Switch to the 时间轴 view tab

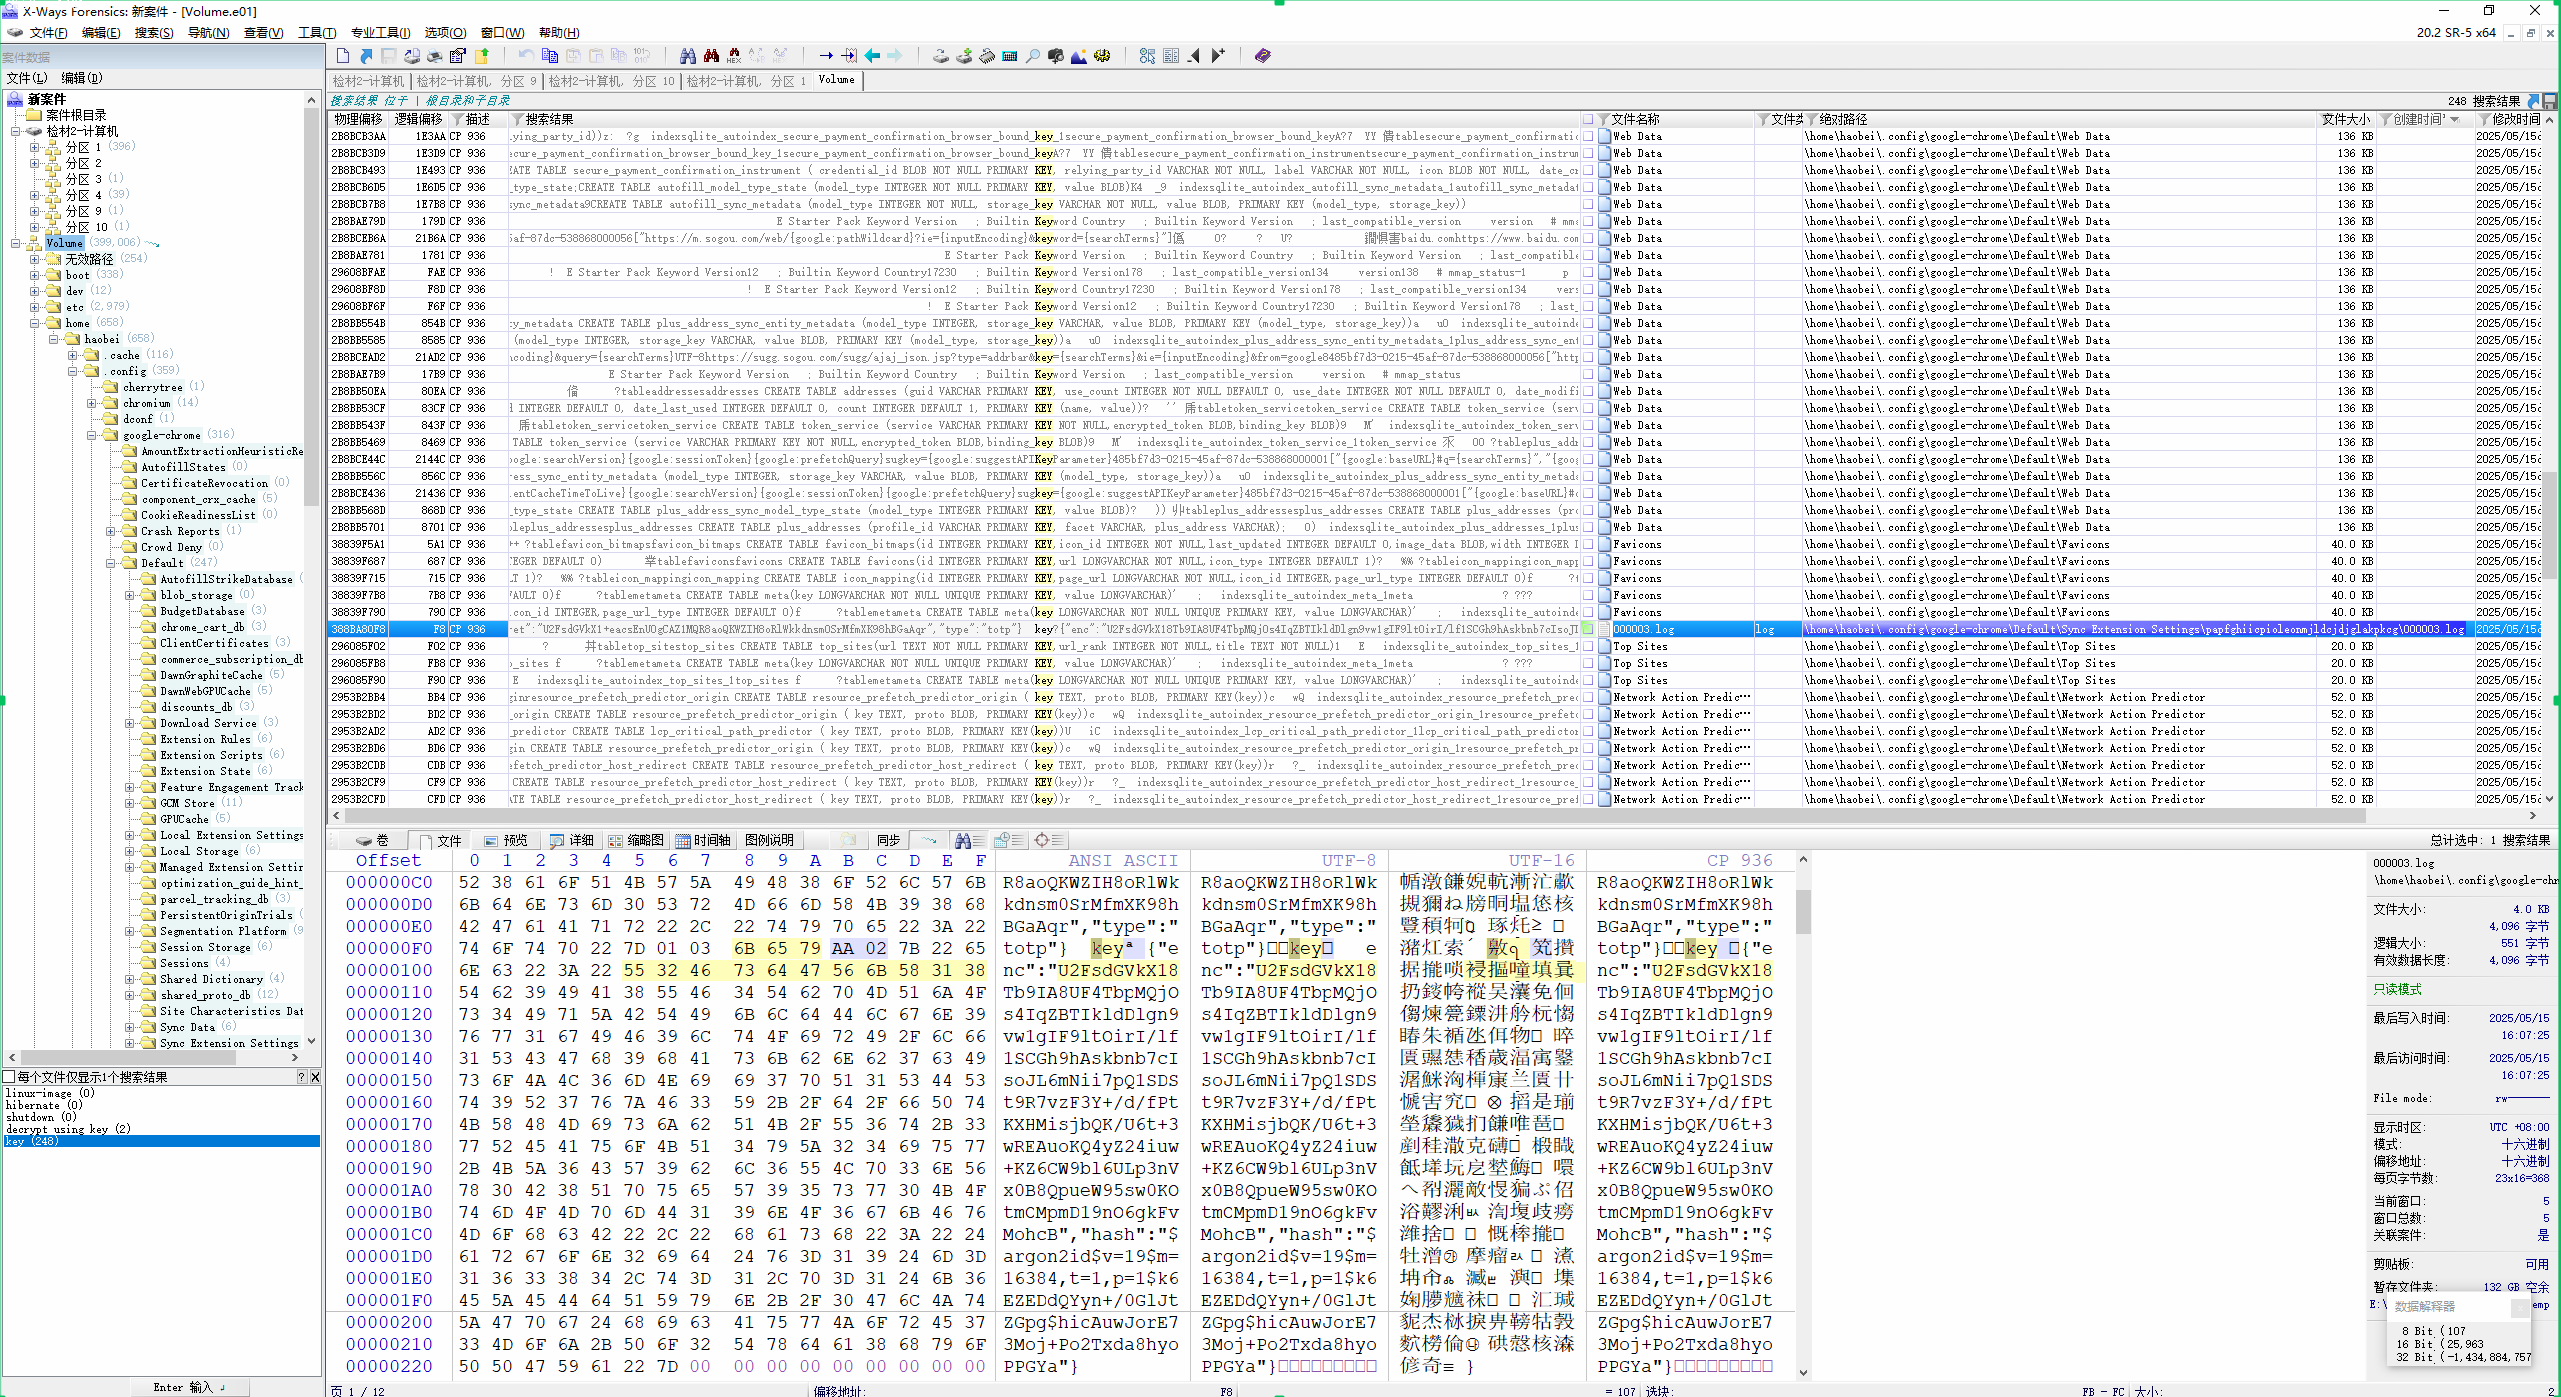click(x=703, y=840)
